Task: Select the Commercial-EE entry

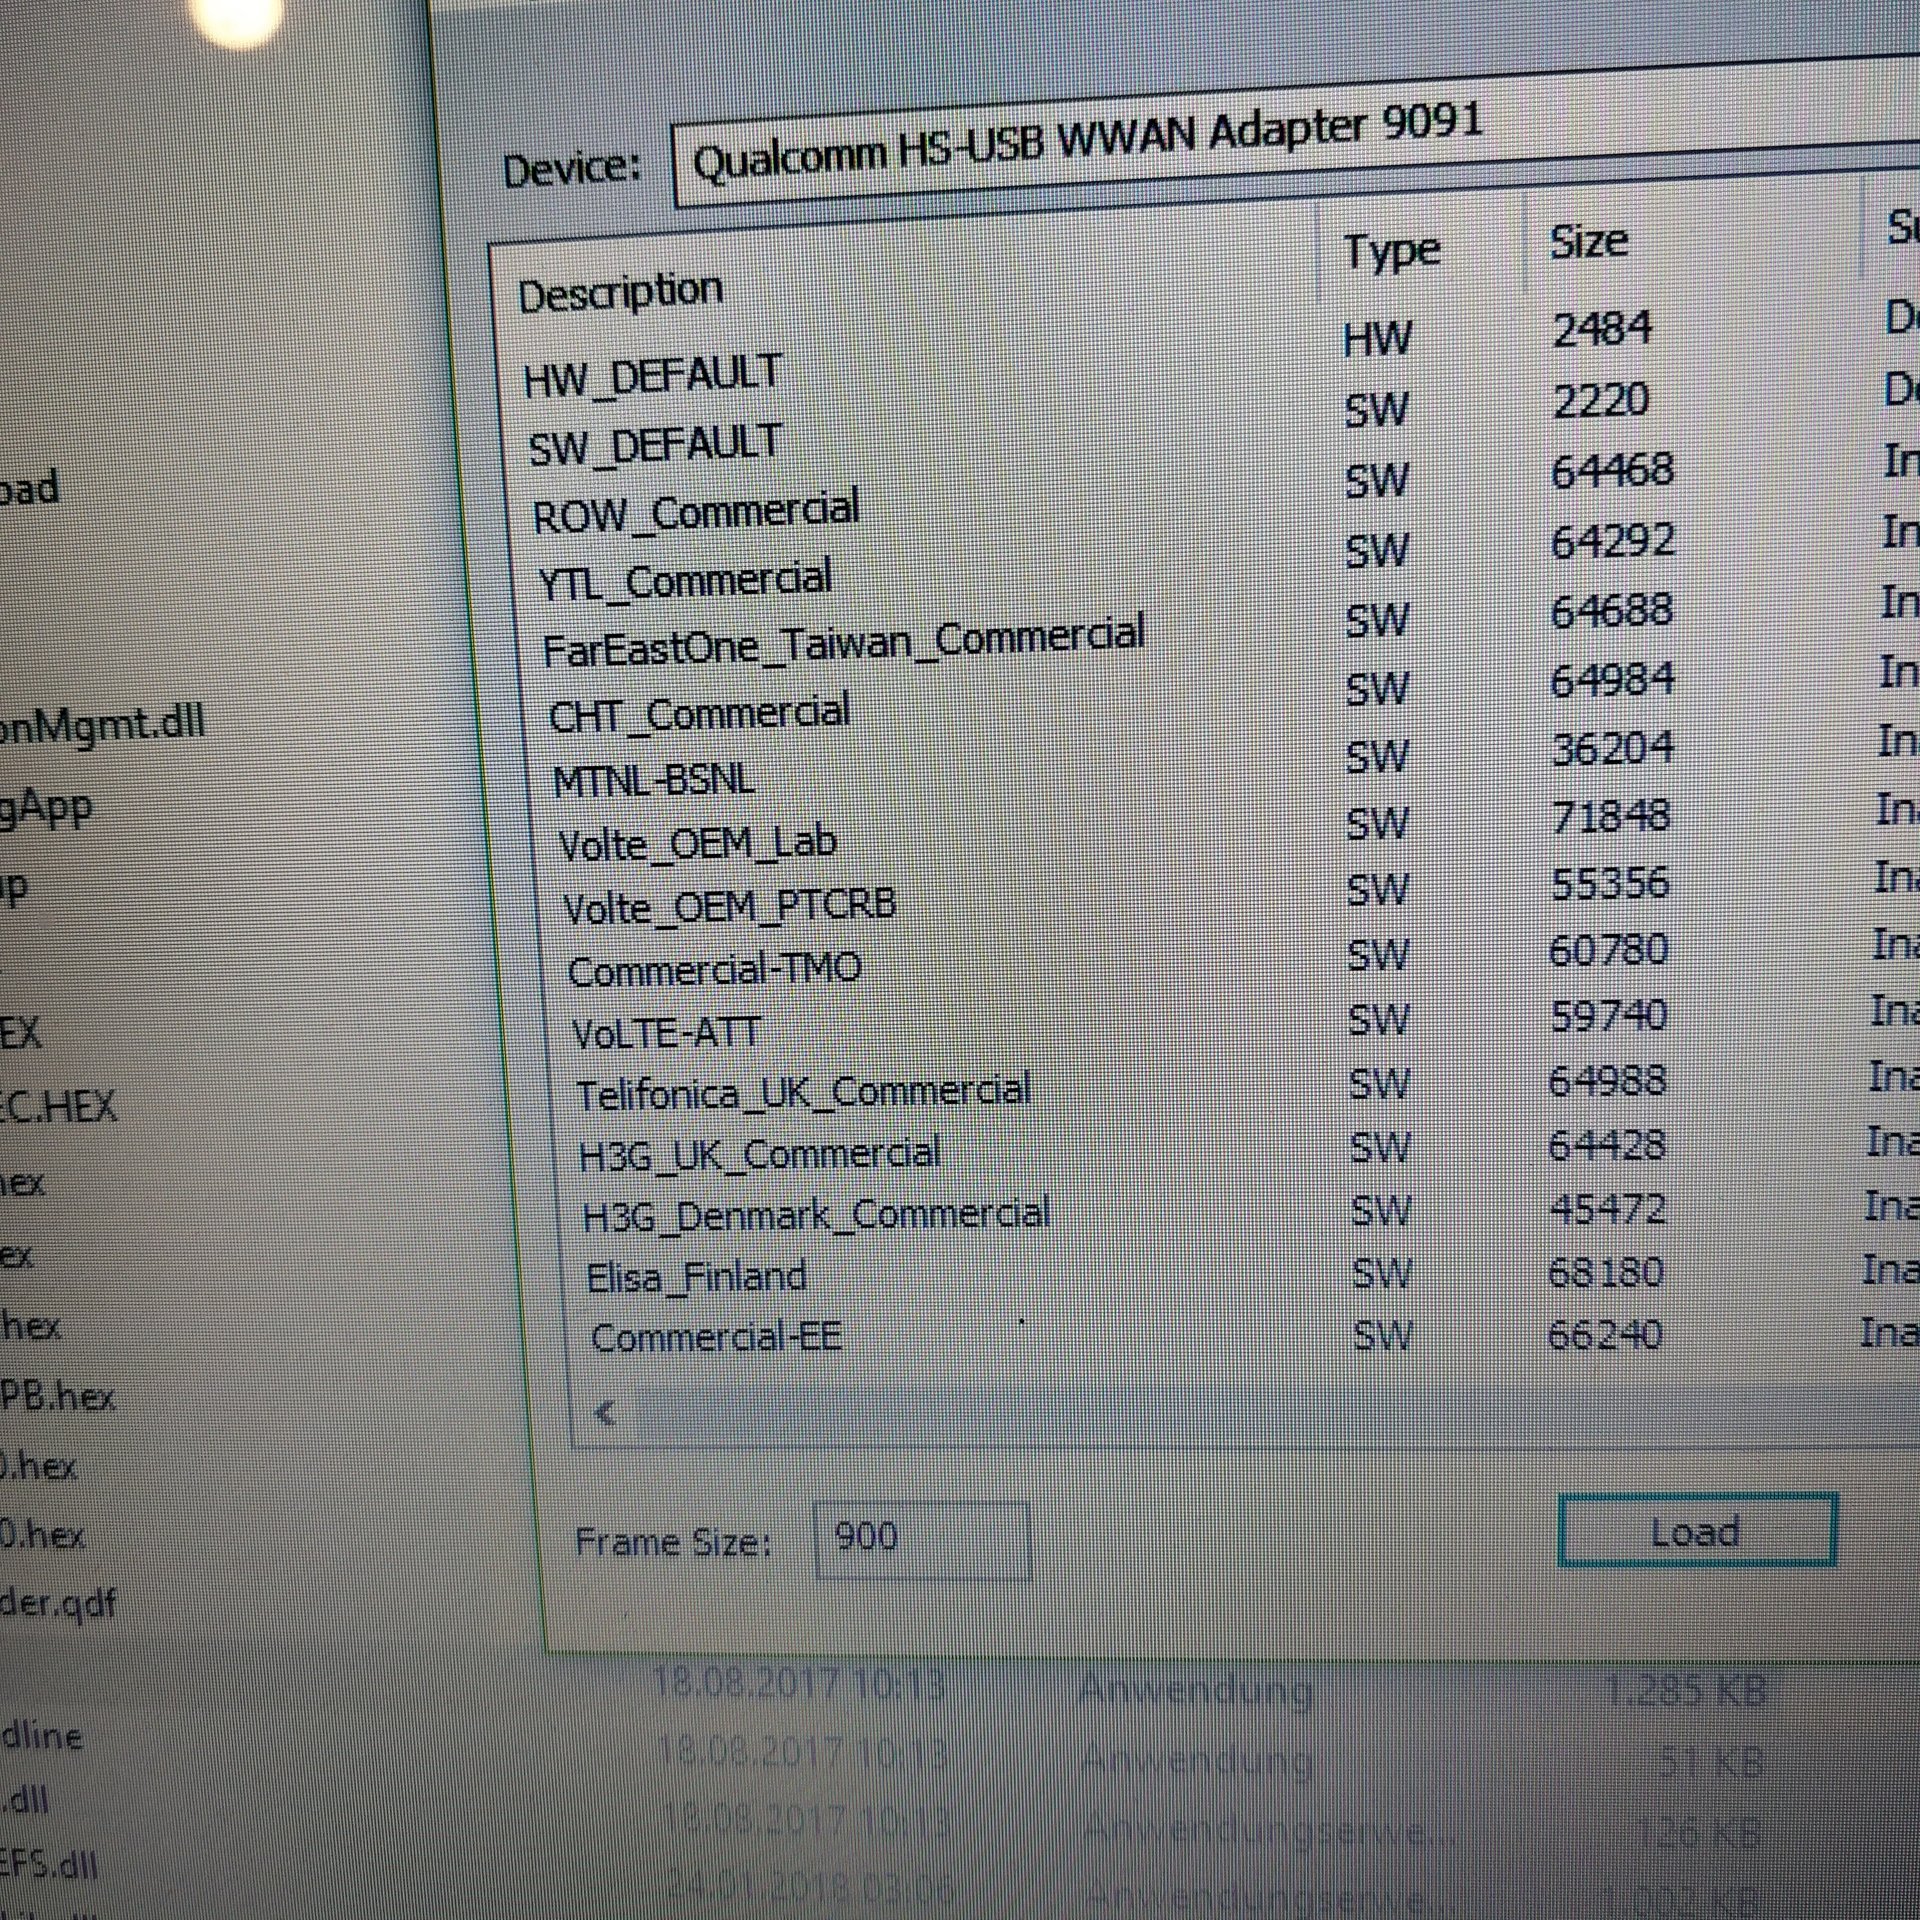Action: click(x=716, y=1337)
